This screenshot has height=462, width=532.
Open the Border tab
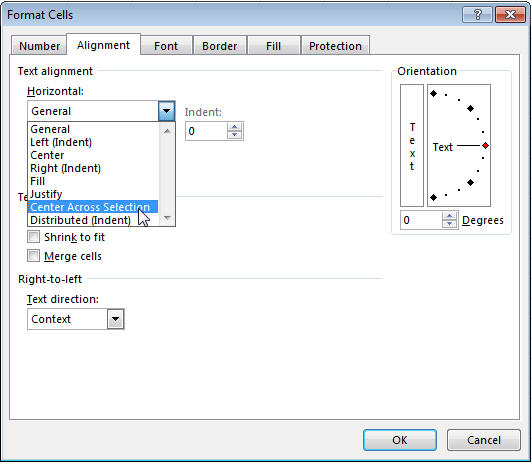(x=220, y=46)
